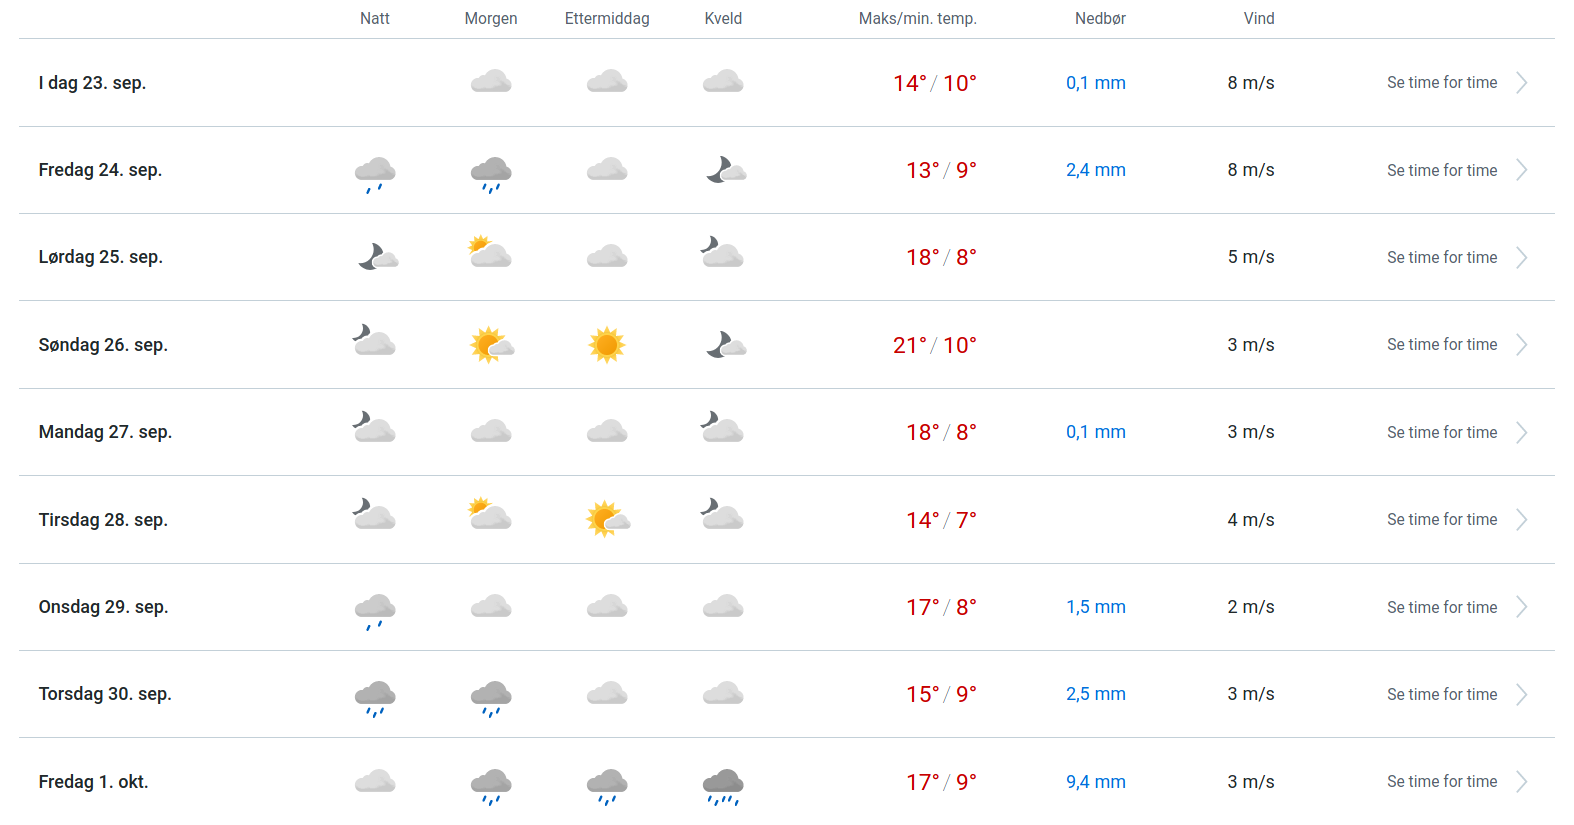
Task: Expand Søndag 26. sep. row chevron
Action: (x=1521, y=345)
